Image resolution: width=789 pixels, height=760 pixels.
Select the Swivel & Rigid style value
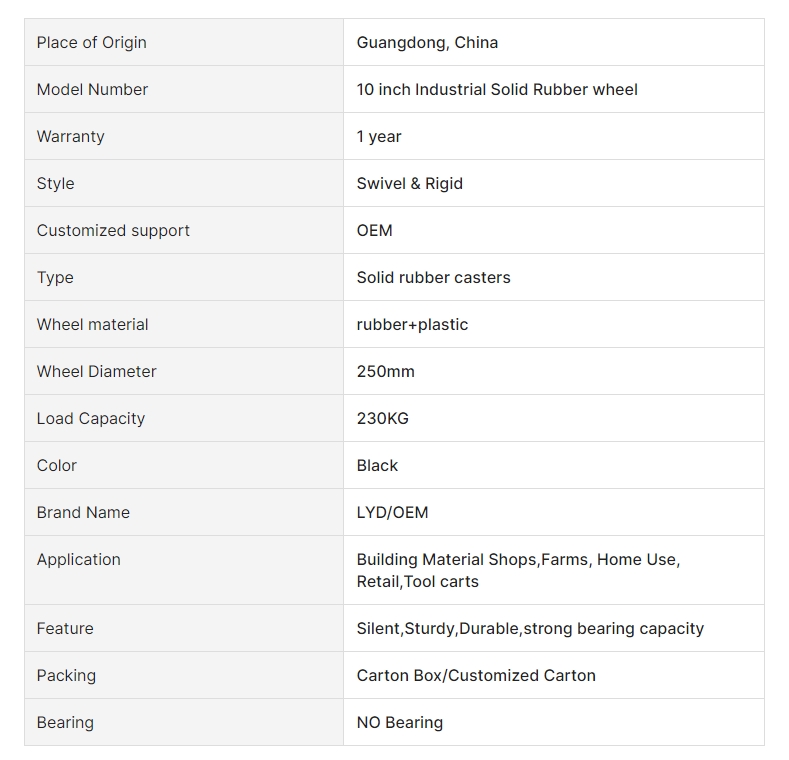(410, 184)
